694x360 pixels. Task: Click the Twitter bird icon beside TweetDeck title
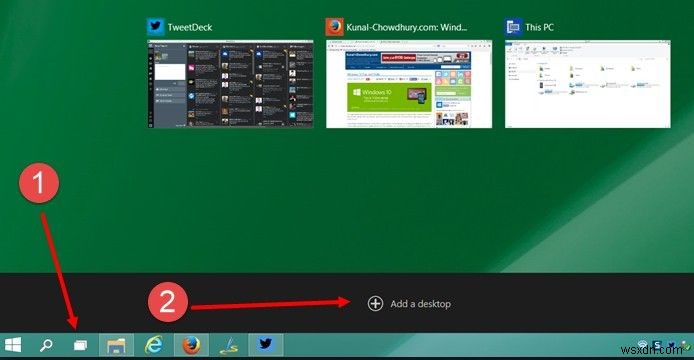coord(156,27)
